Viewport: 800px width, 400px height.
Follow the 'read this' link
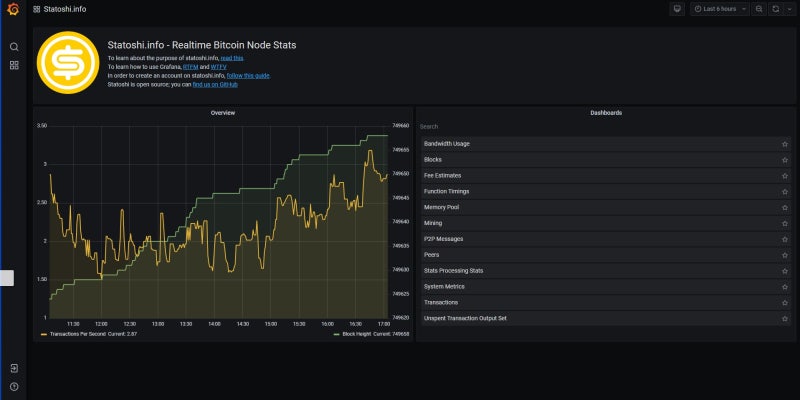click(232, 58)
